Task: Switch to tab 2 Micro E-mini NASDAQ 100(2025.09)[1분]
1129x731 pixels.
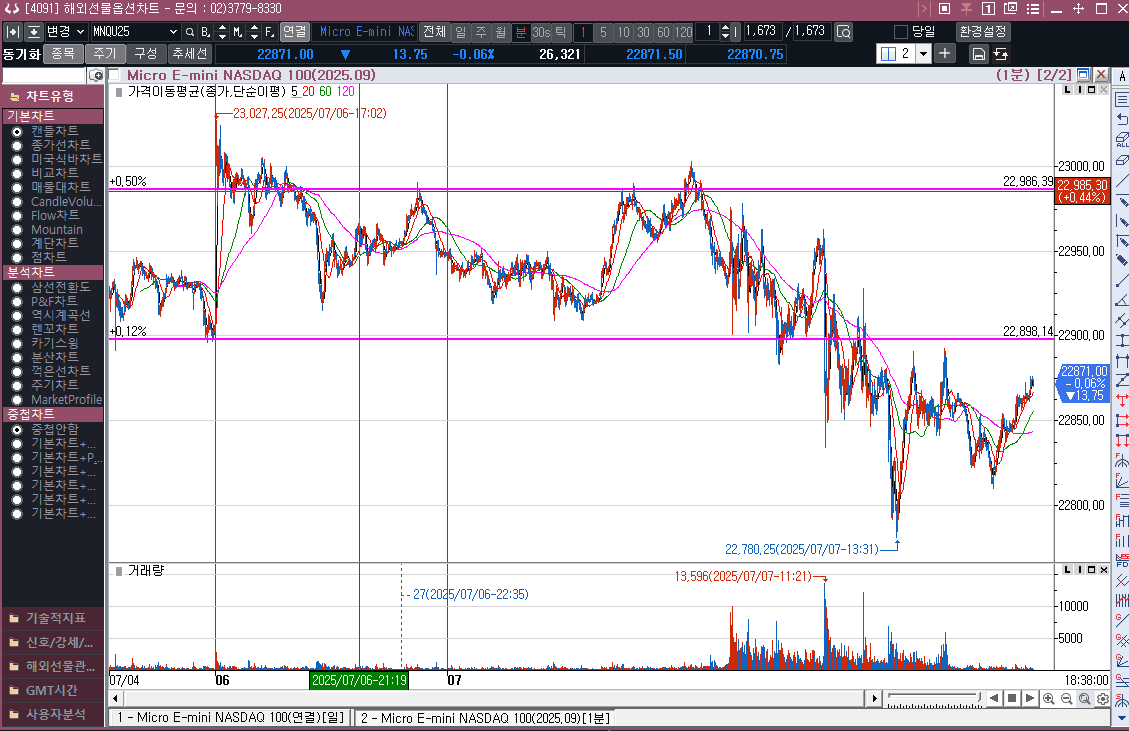Action: [485, 717]
